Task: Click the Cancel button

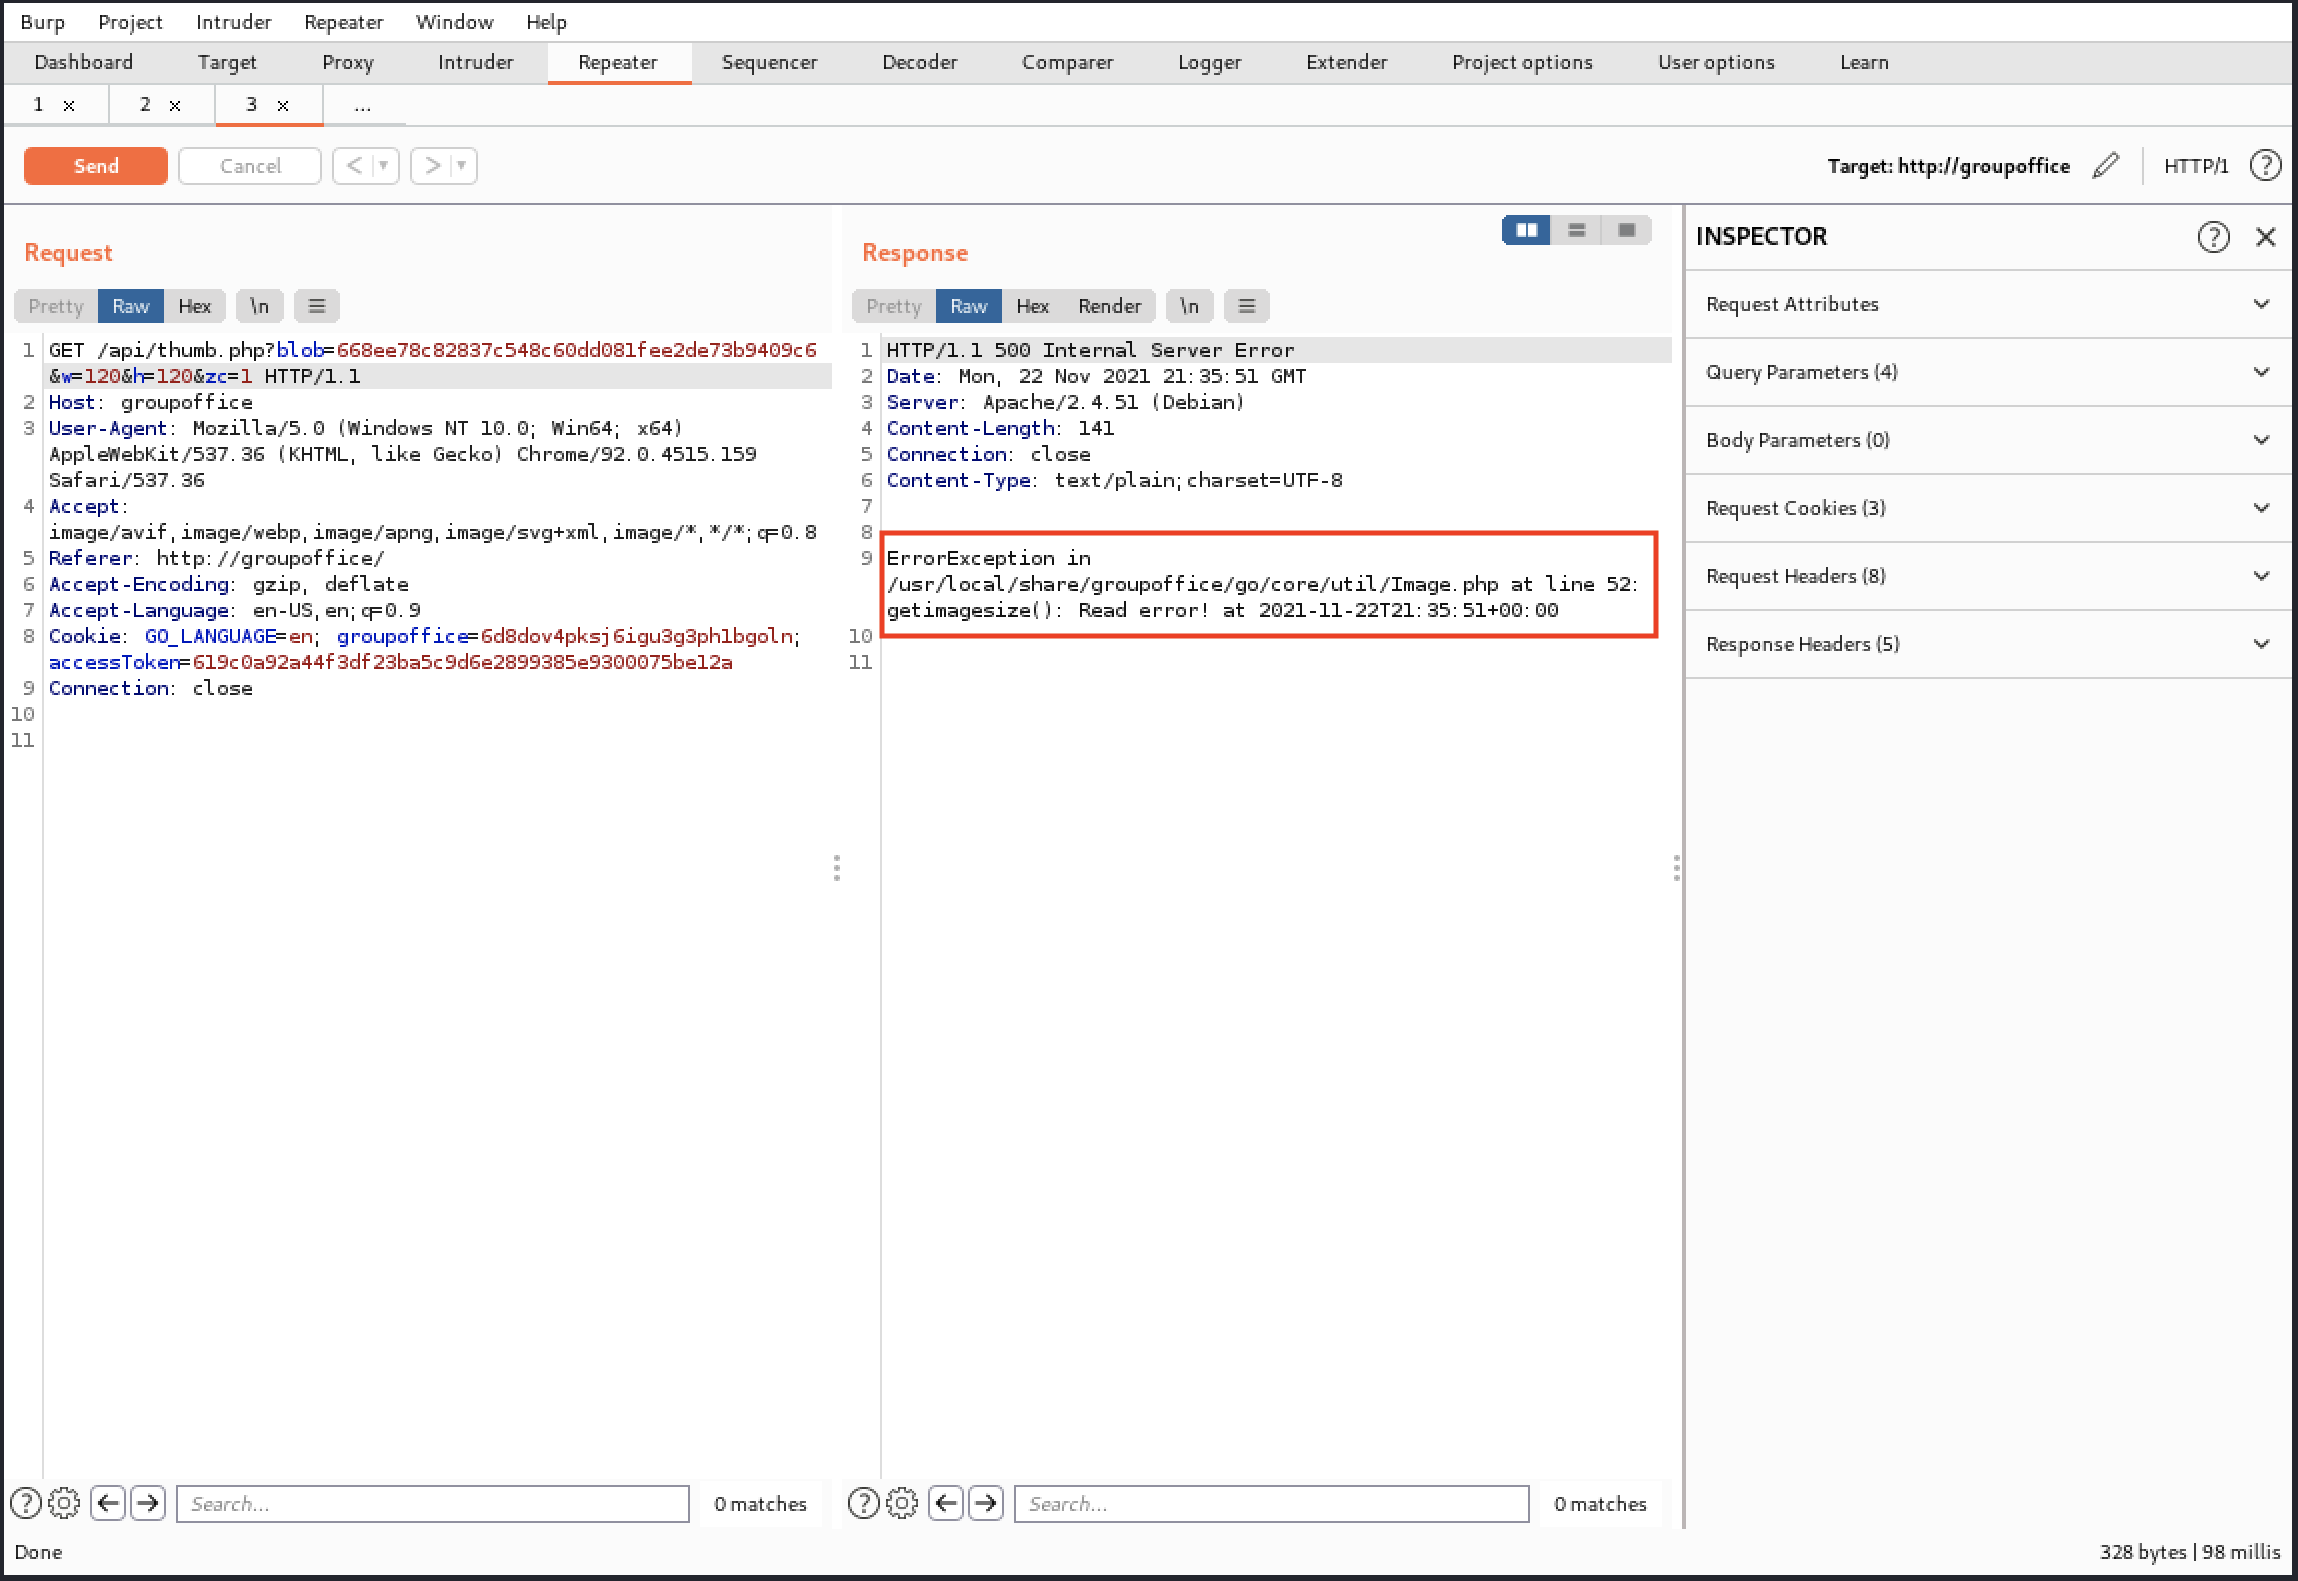Action: click(x=250, y=166)
